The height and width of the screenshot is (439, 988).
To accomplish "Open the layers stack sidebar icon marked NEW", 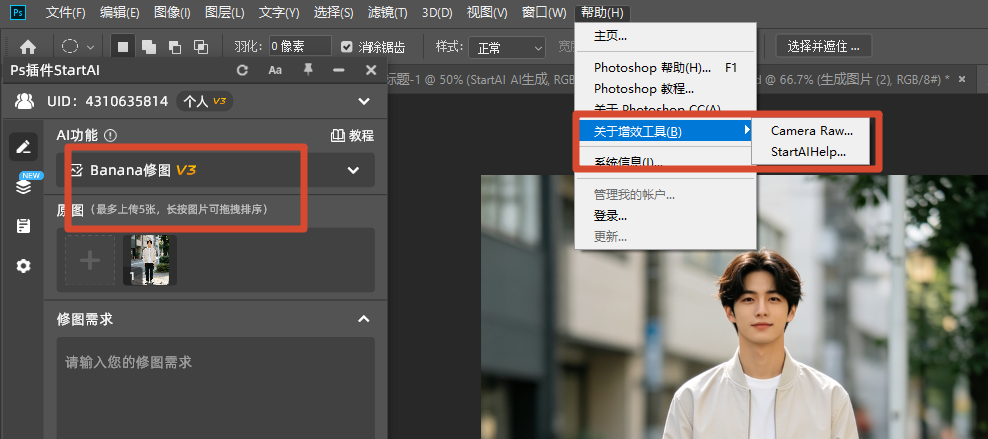I will 23,187.
